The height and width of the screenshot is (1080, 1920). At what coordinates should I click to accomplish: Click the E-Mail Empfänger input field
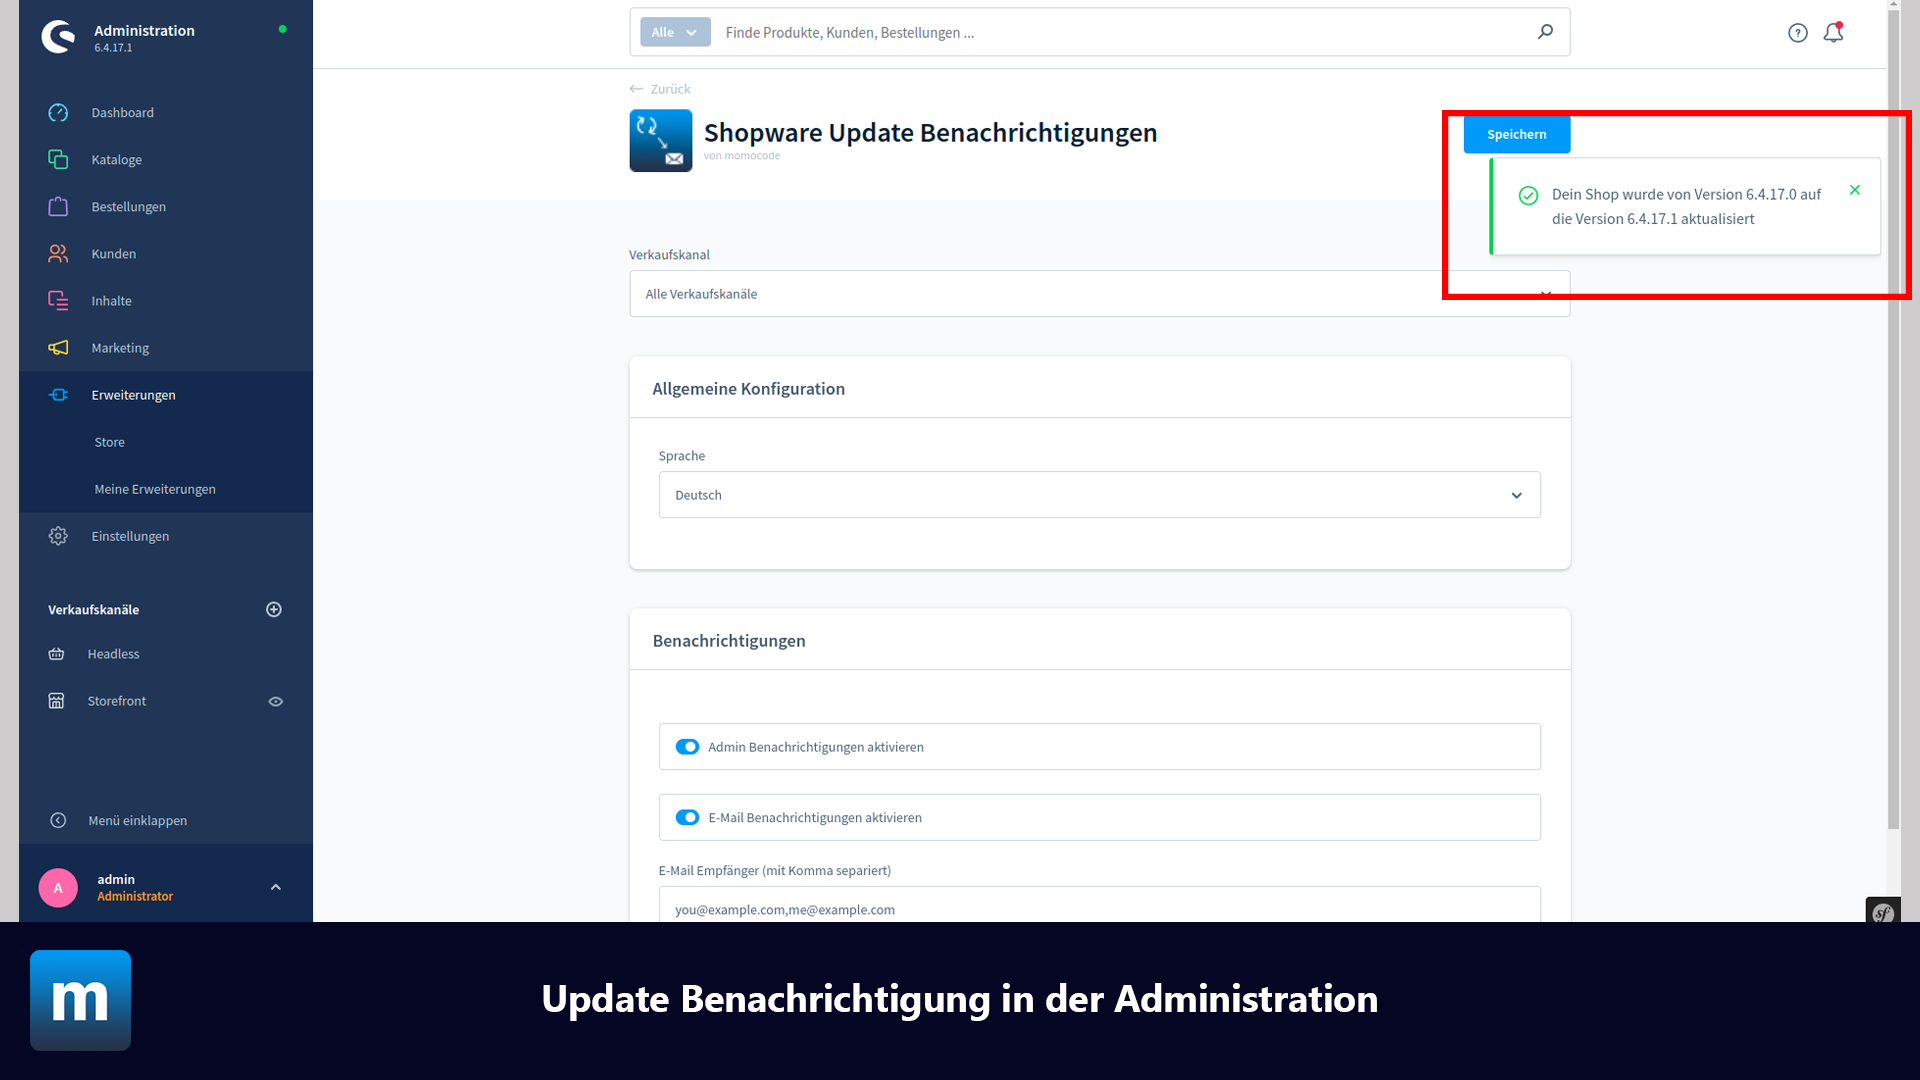click(x=1098, y=910)
